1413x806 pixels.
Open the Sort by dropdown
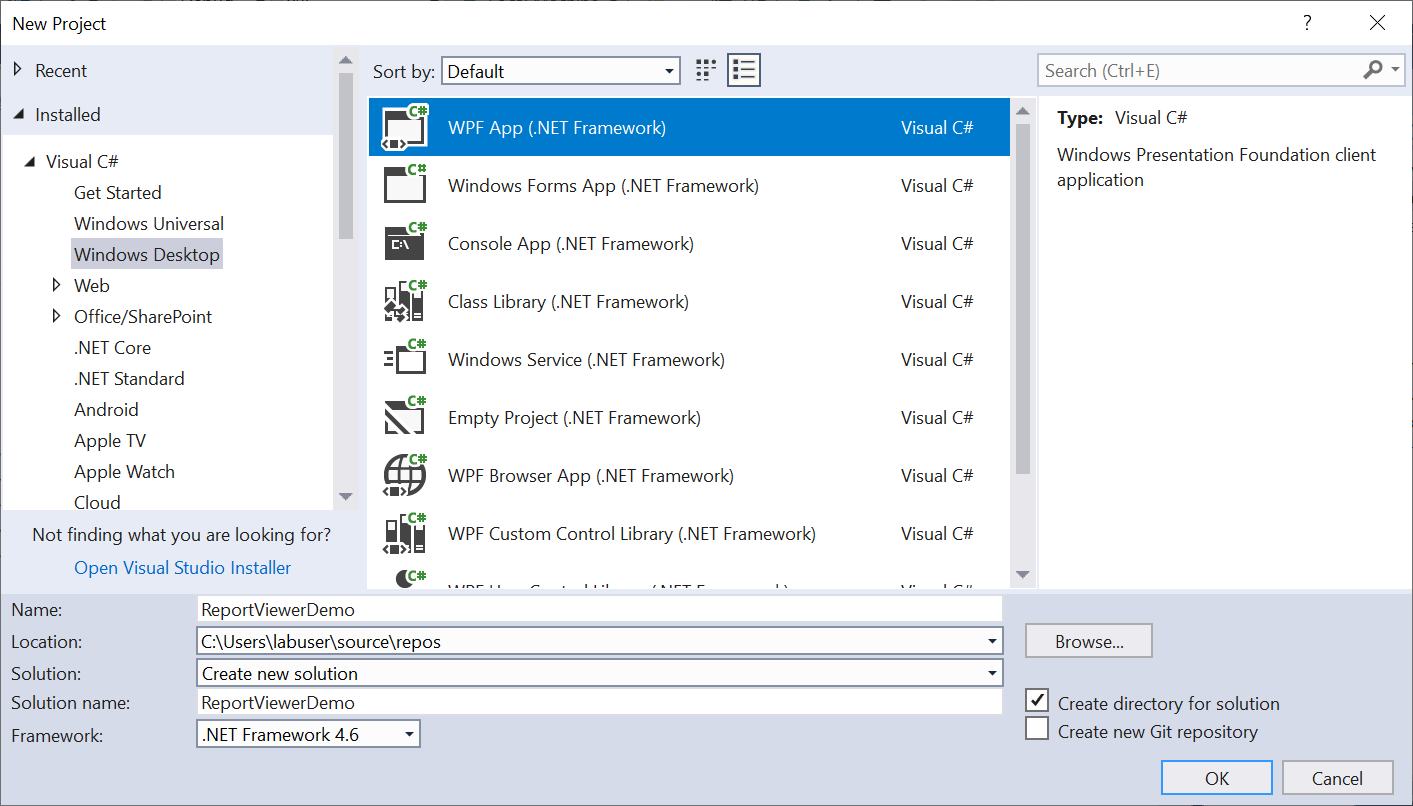tap(560, 71)
